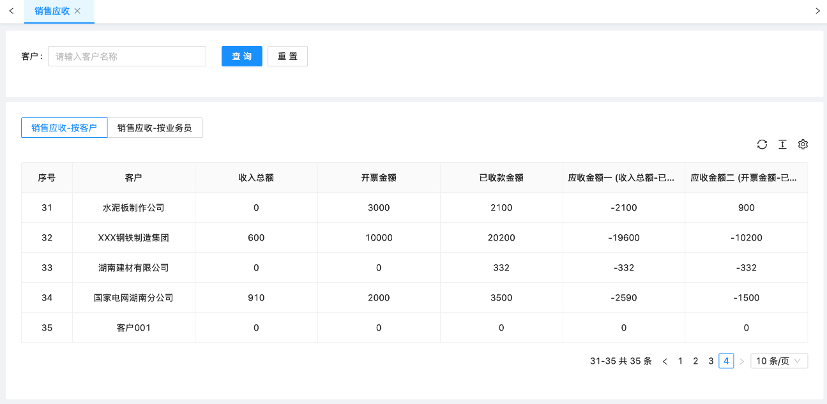Select the 水泥板制作公司 cell
Image resolution: width=827 pixels, height=404 pixels.
[134, 208]
